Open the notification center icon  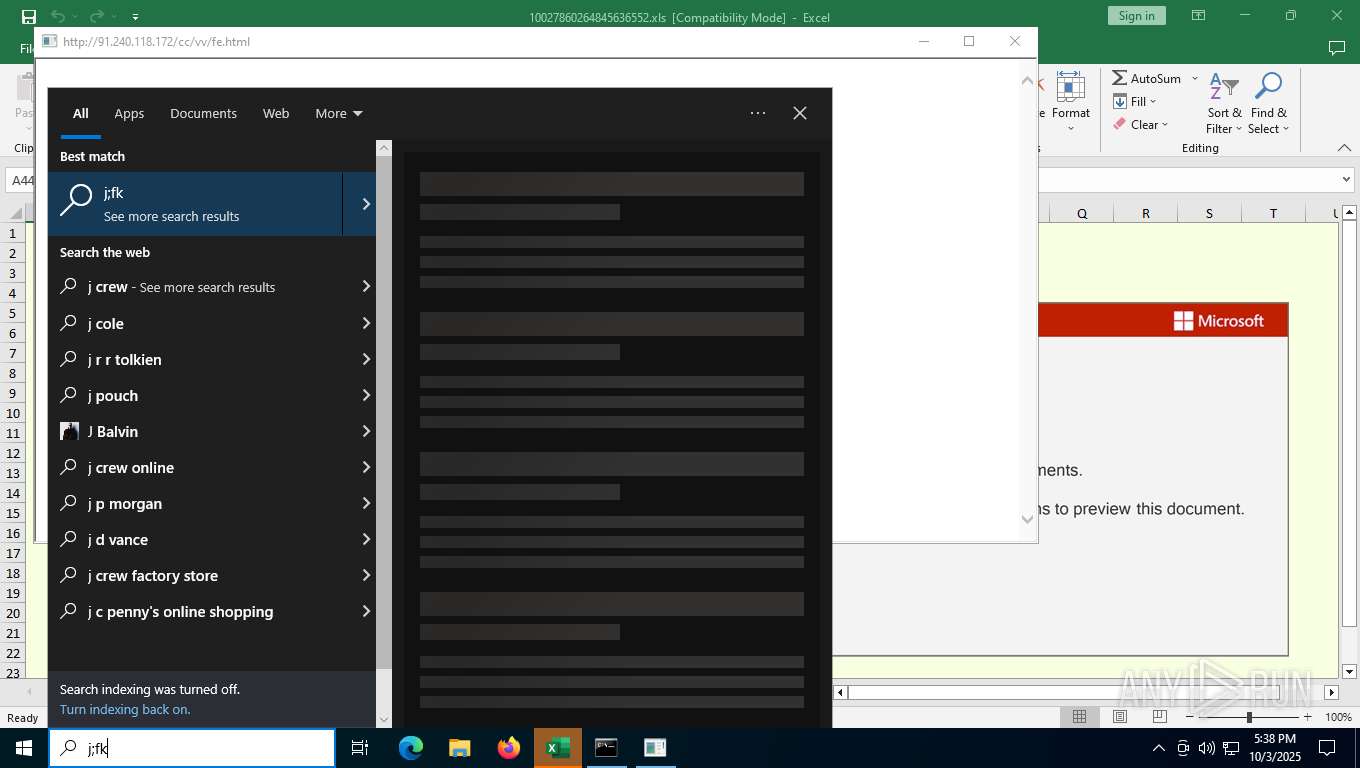[1327, 748]
